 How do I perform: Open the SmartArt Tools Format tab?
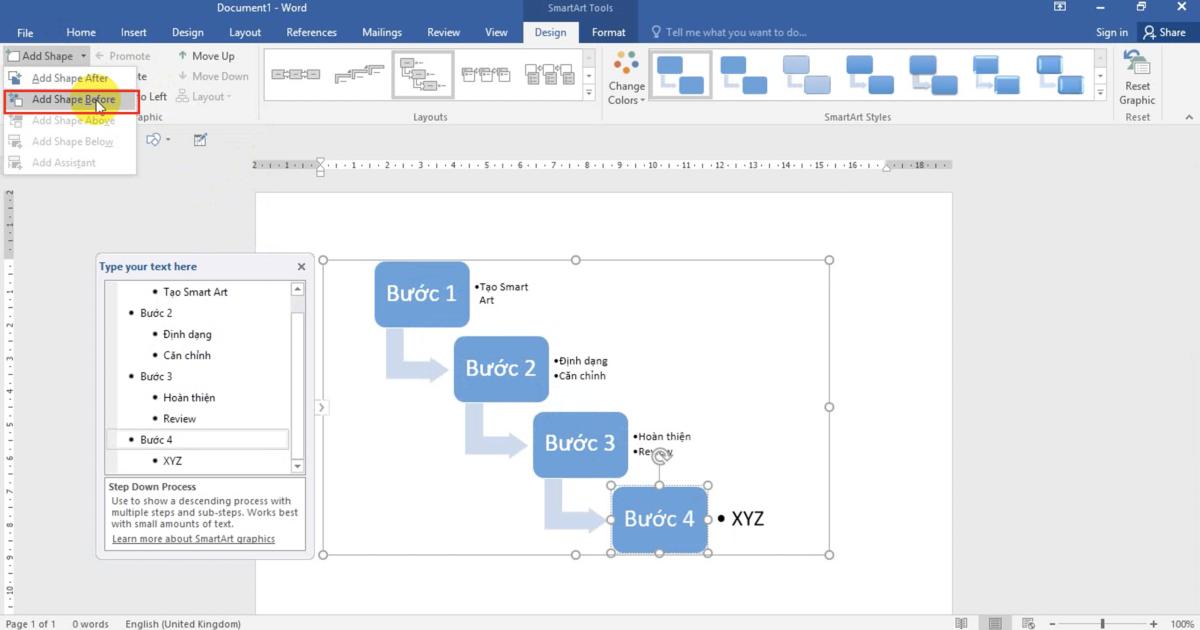pyautogui.click(x=609, y=32)
